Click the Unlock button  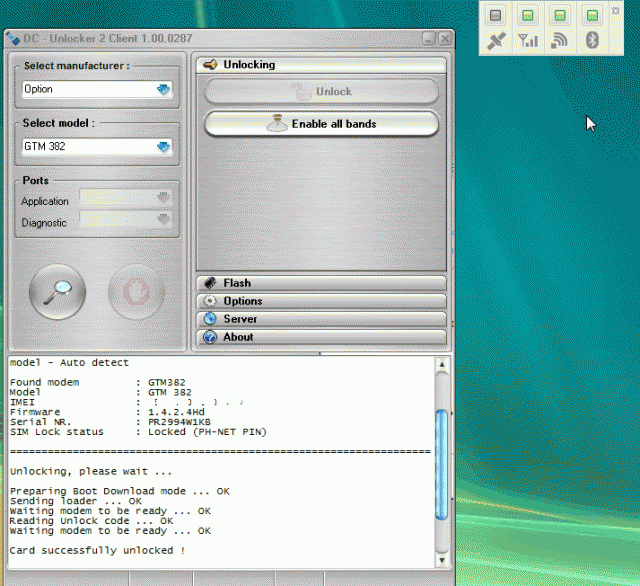tap(322, 91)
